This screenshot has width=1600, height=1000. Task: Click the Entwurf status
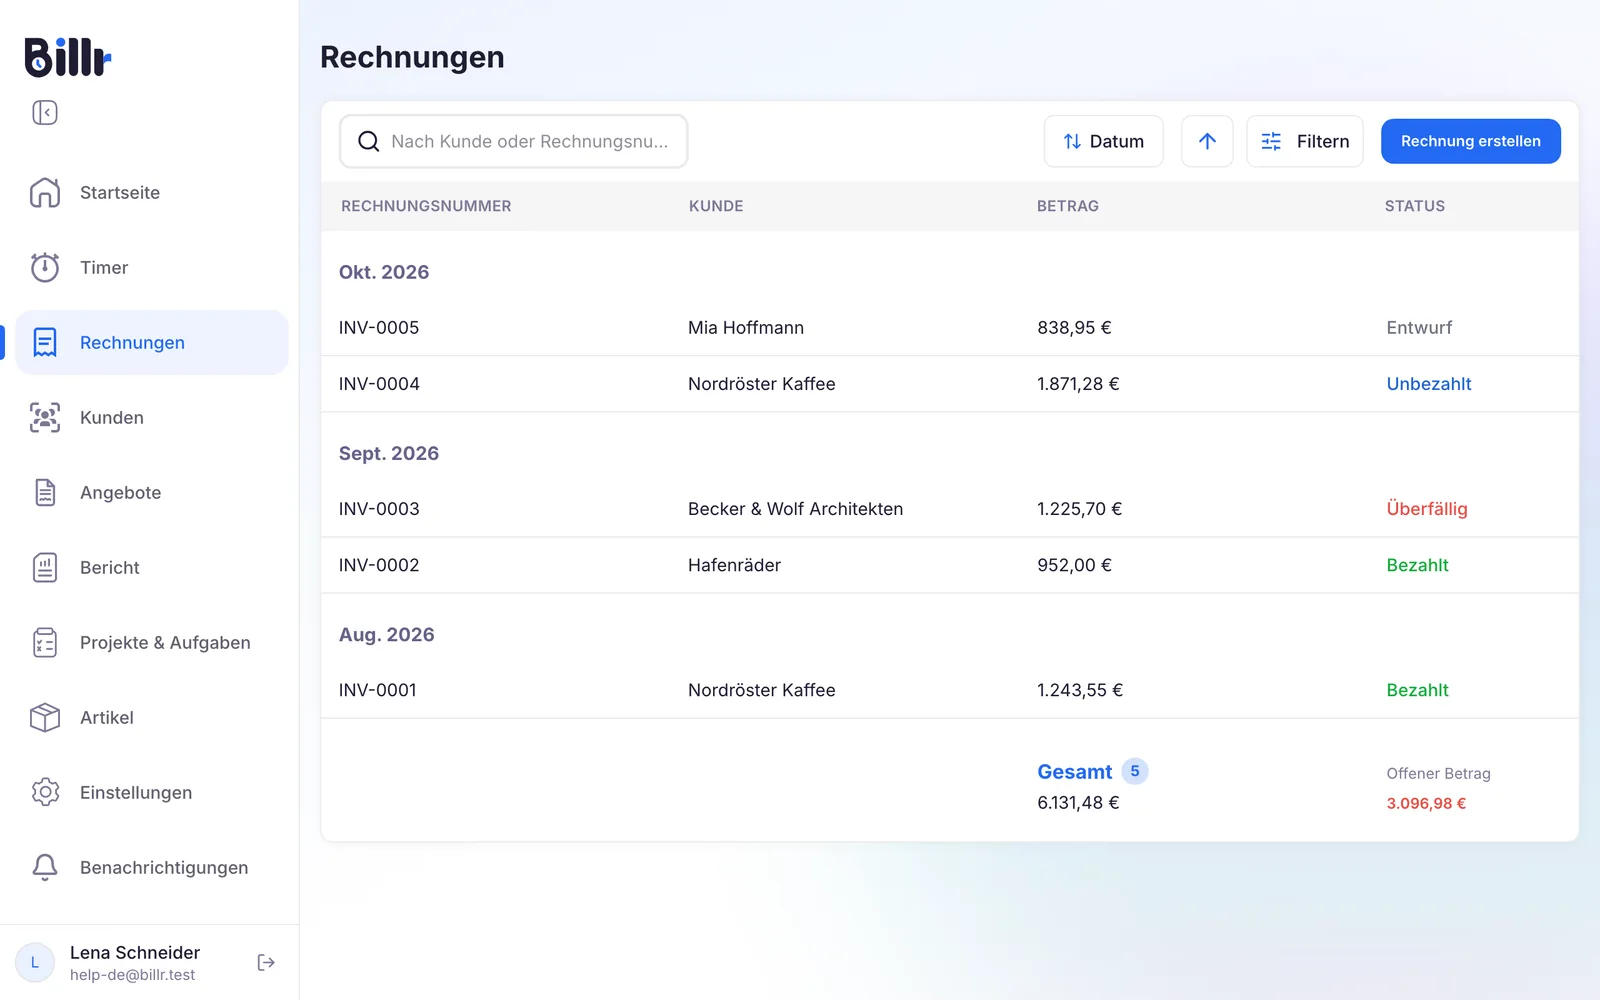[x=1419, y=328]
